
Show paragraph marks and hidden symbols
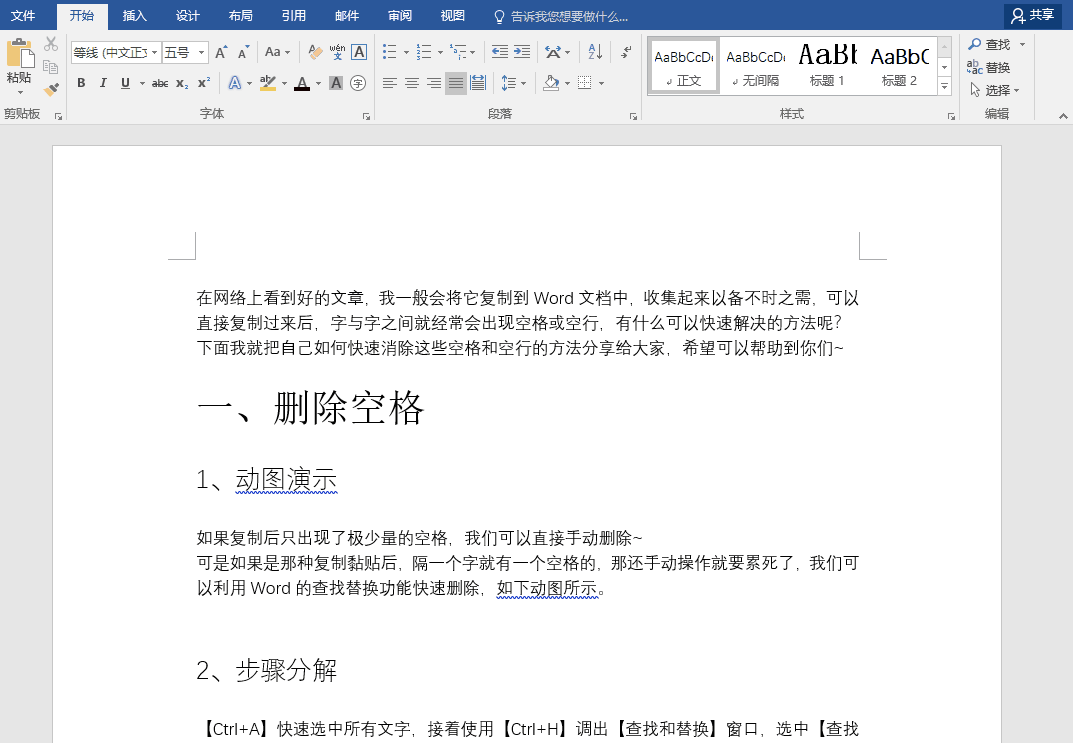click(x=626, y=52)
